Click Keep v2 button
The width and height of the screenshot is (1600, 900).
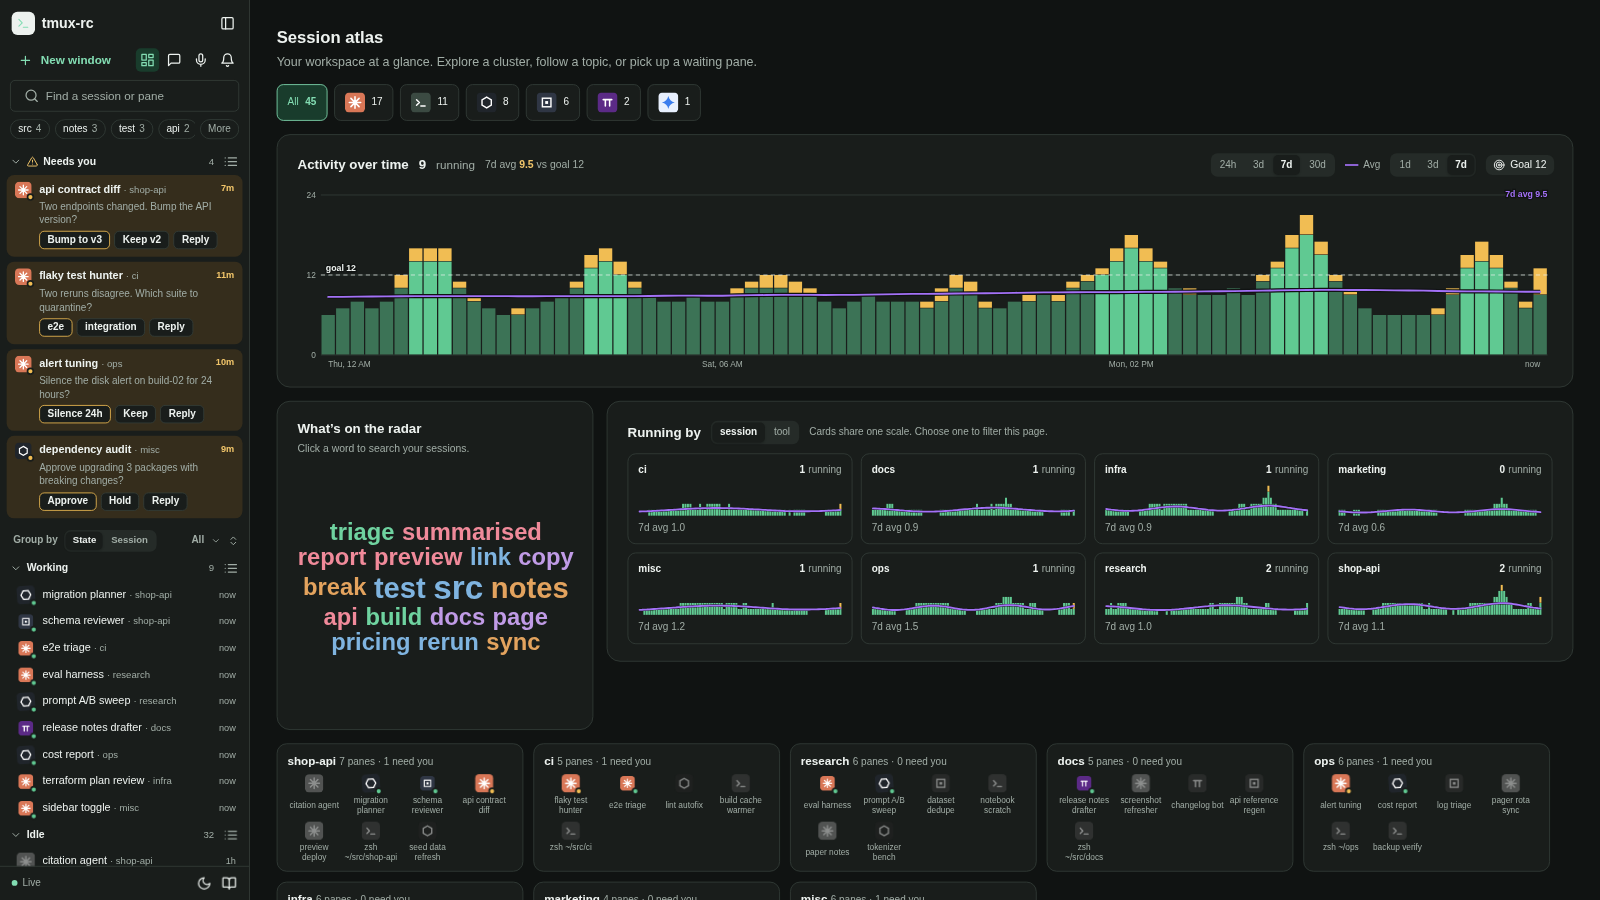(142, 240)
